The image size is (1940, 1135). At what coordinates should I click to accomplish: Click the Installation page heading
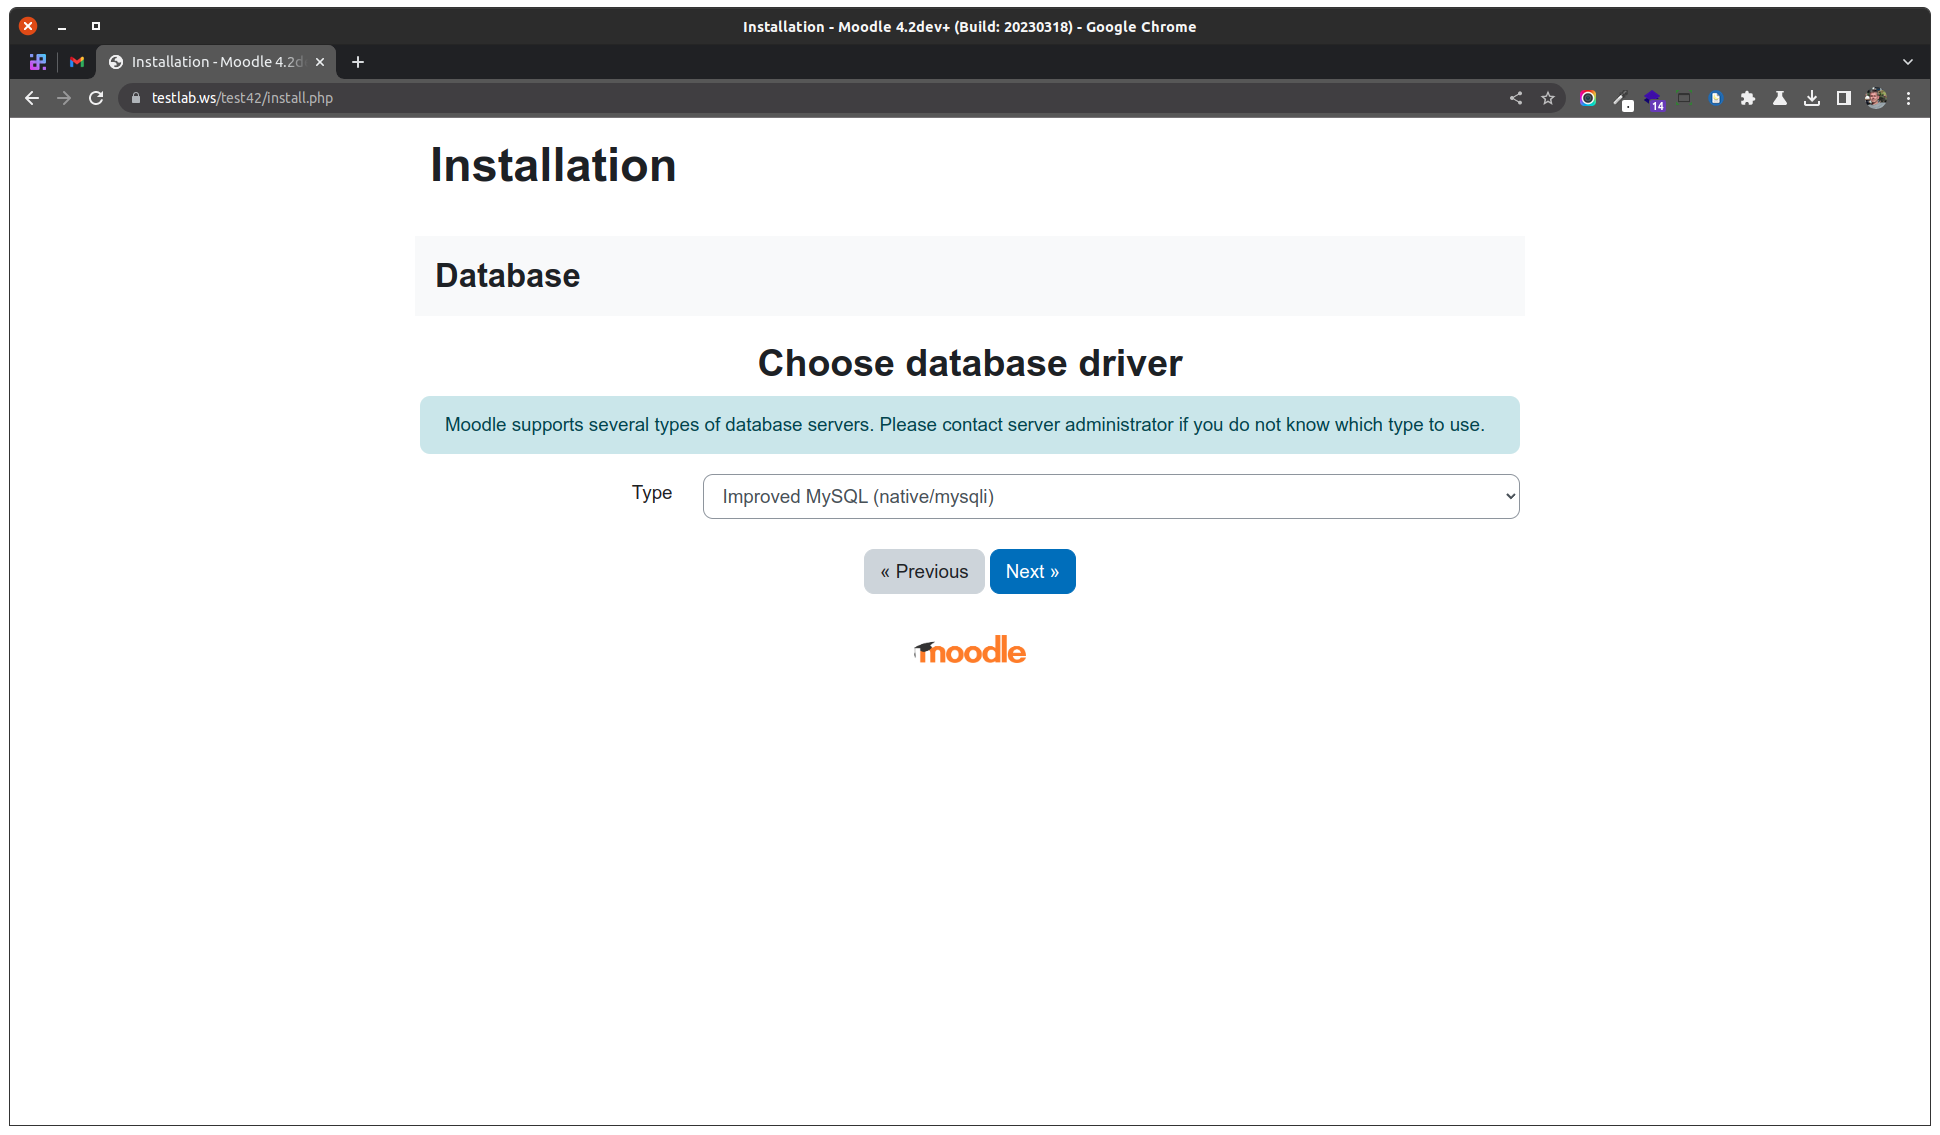[x=553, y=165]
